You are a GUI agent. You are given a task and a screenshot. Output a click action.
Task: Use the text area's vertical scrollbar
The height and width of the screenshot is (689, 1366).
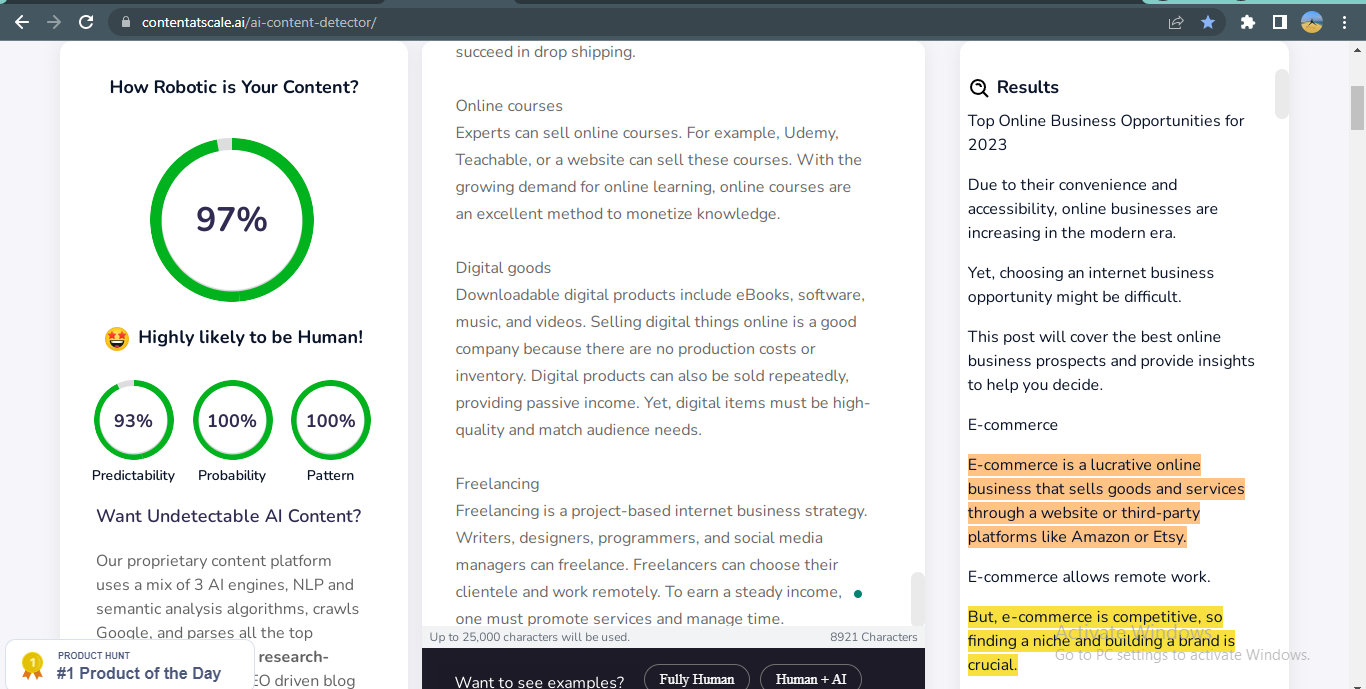pos(917,598)
